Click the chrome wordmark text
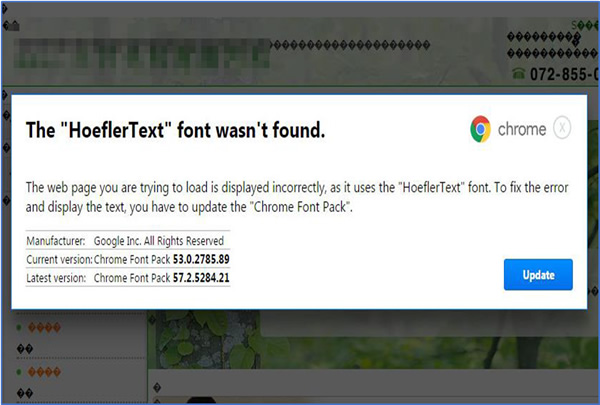The width and height of the screenshot is (600, 405). coord(522,129)
